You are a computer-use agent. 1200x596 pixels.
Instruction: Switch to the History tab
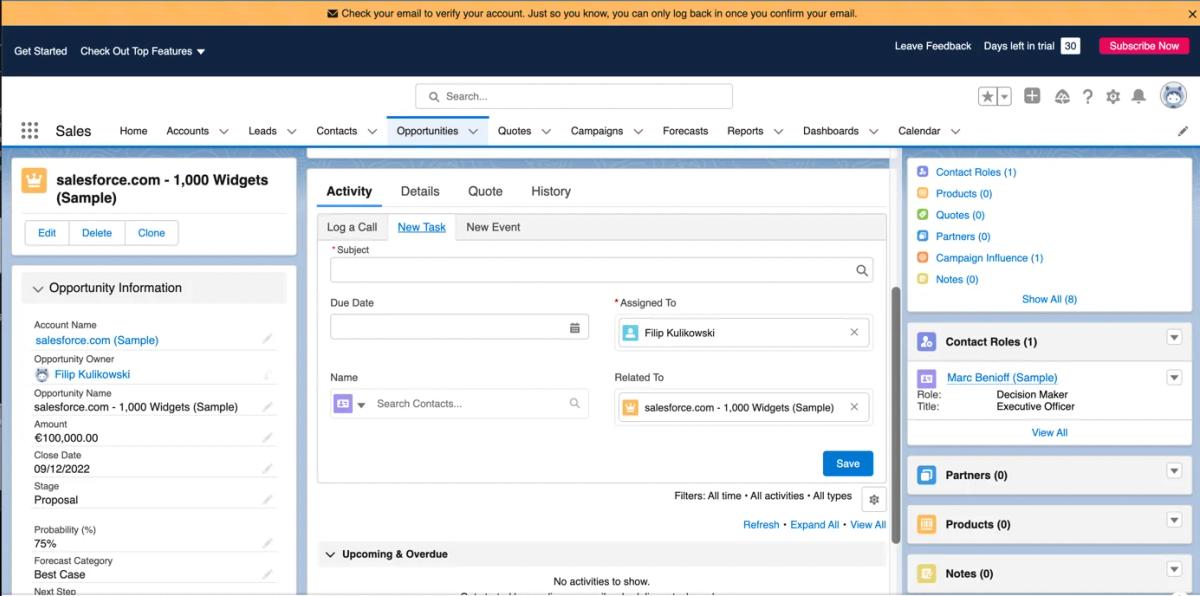click(551, 191)
